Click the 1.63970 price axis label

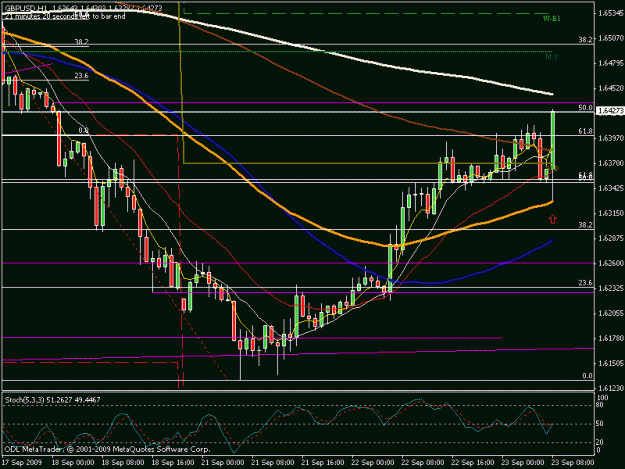(x=610, y=138)
